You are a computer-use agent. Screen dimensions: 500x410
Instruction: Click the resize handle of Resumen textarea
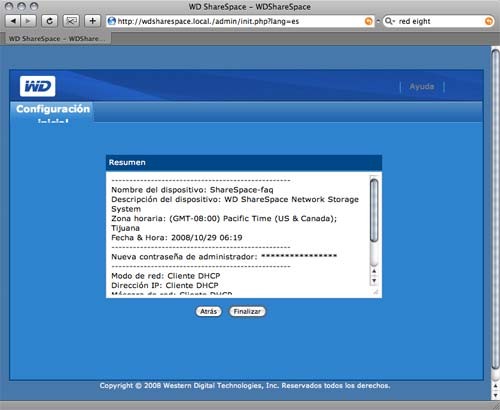point(376,292)
